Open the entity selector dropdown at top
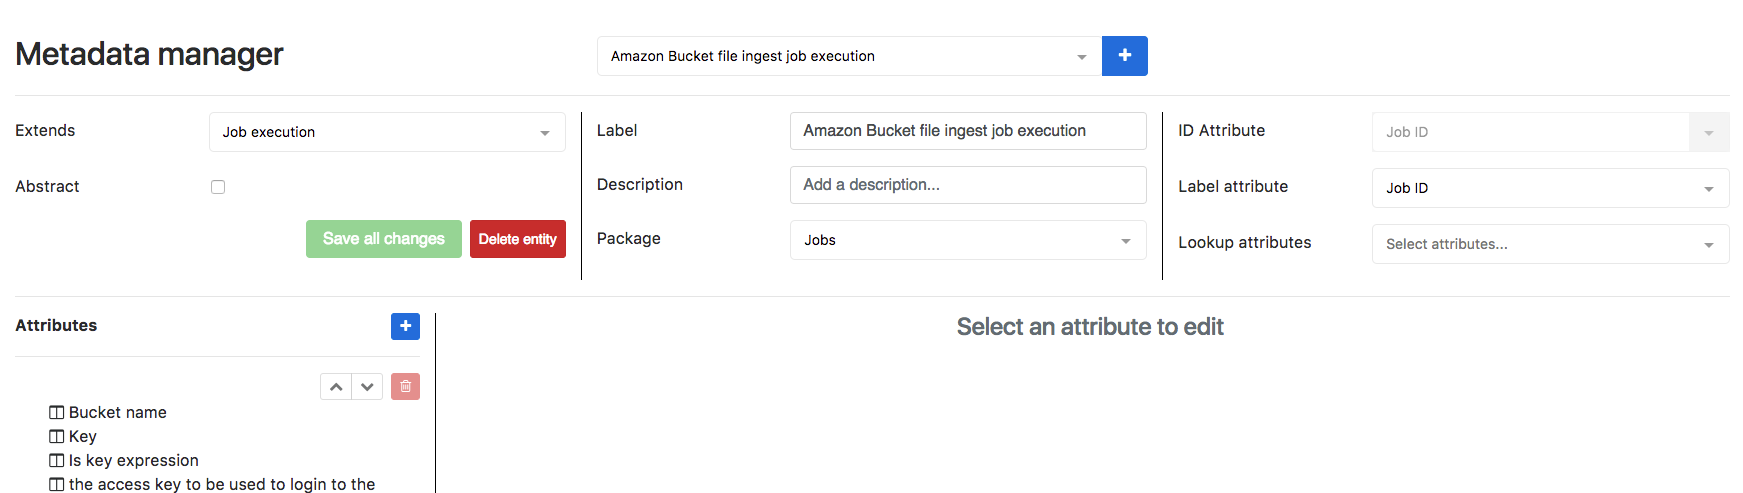 pyautogui.click(x=848, y=56)
